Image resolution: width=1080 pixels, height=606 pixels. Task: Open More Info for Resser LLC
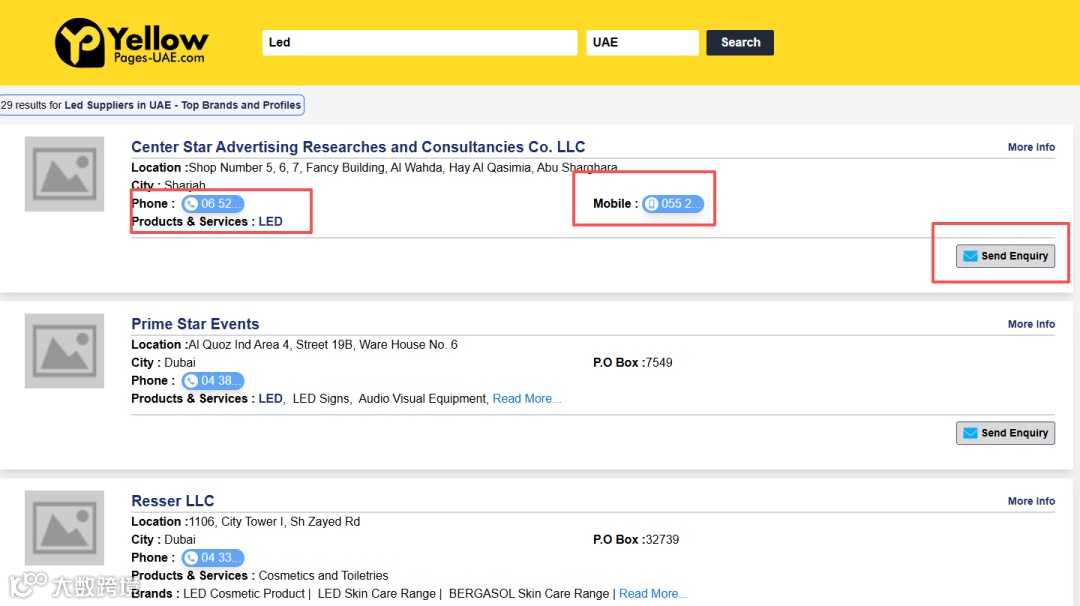tap(1031, 501)
